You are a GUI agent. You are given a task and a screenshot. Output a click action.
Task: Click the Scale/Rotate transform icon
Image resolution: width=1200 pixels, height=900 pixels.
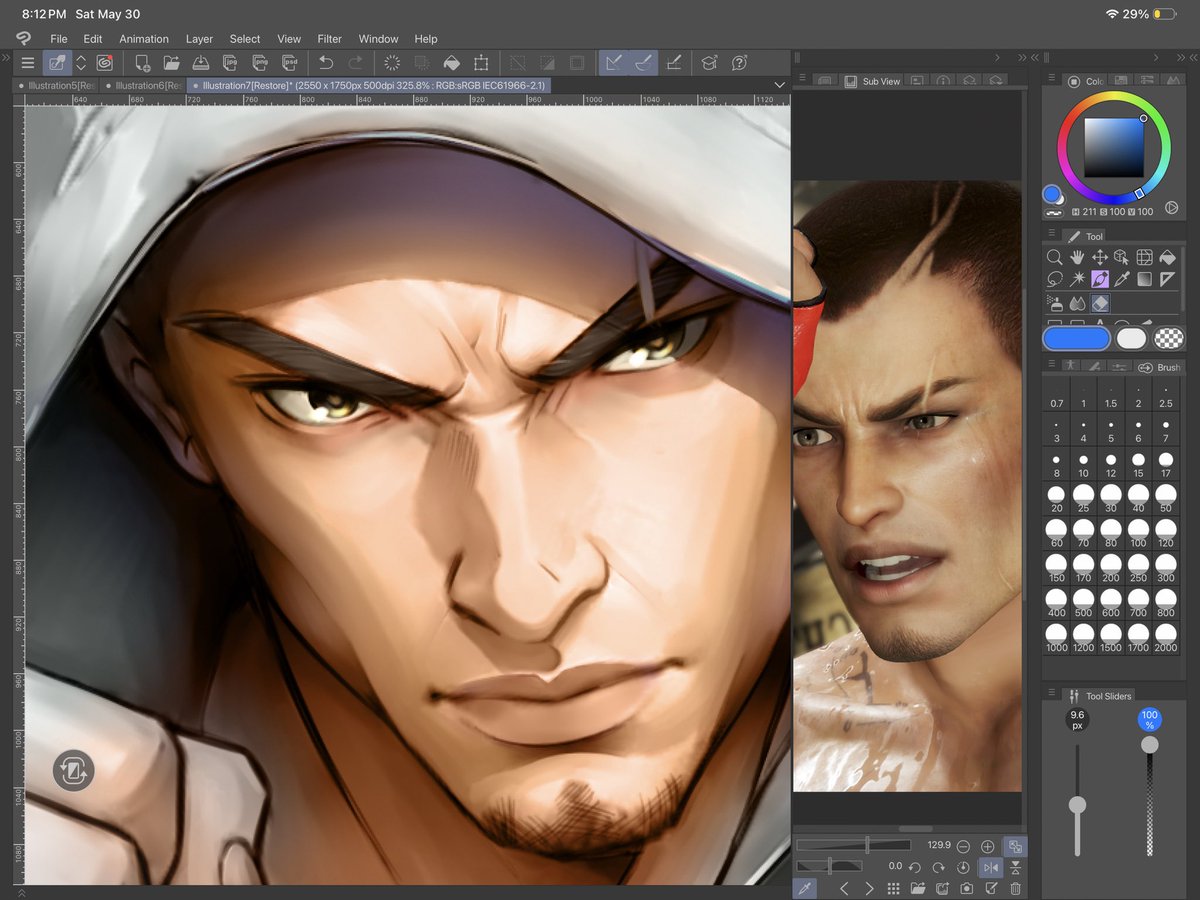481,63
